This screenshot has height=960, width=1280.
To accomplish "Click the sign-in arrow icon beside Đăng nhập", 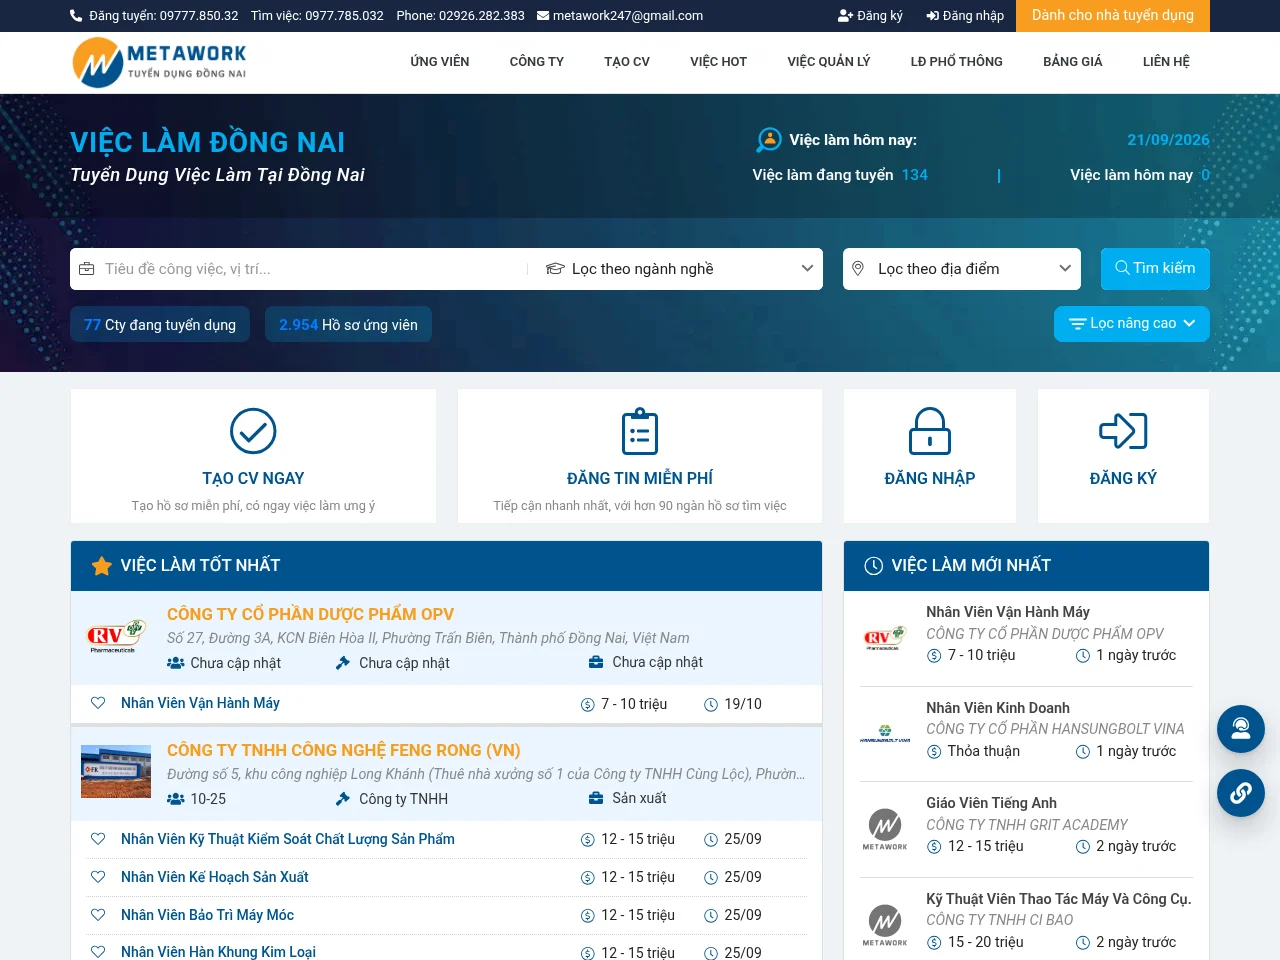I will (x=932, y=16).
